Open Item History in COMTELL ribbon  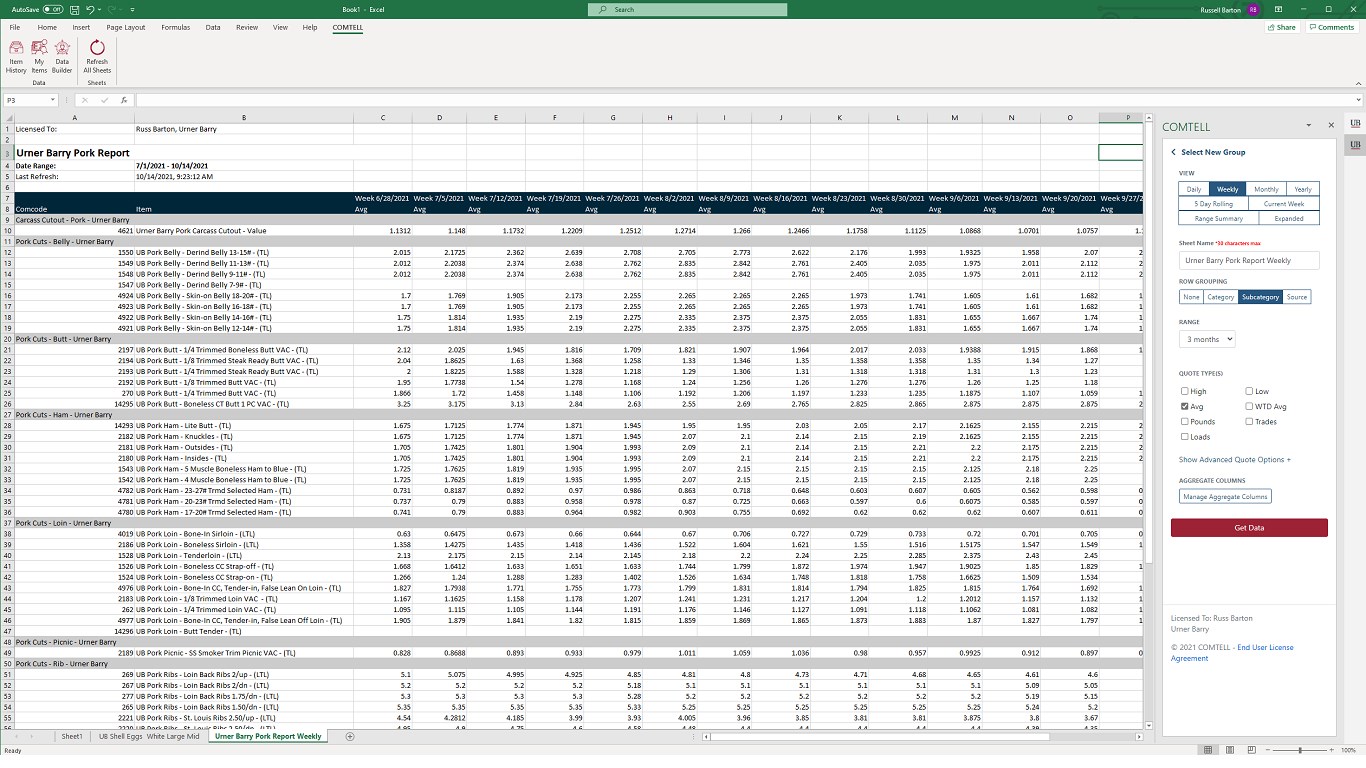click(16, 57)
